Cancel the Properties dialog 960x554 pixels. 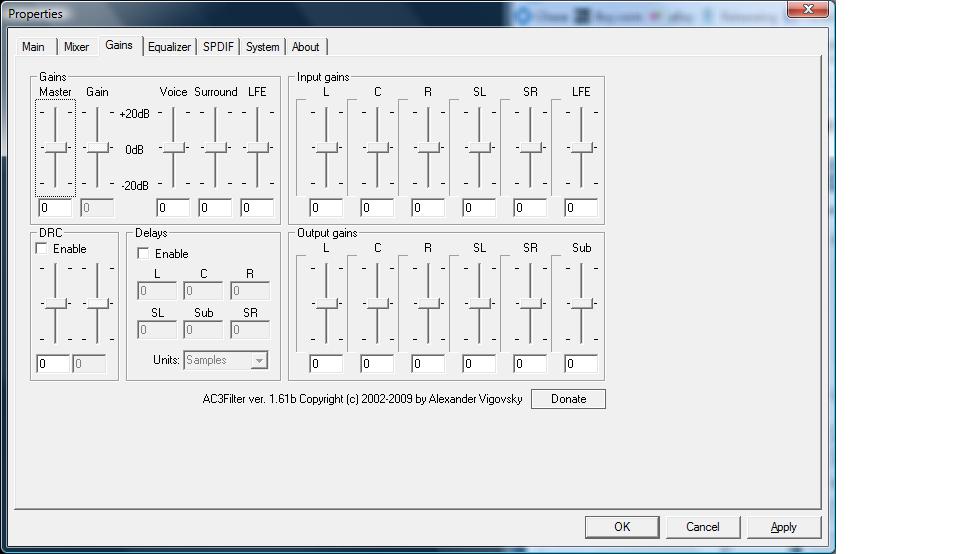[x=702, y=527]
